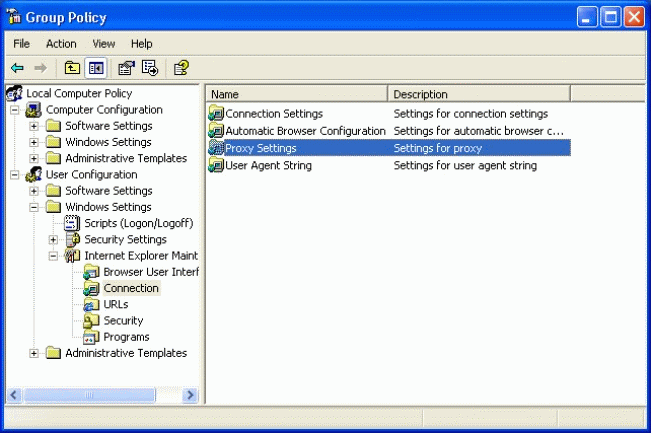
Task: Click the Automatic Browser Configuration item icon
Action: (216, 131)
